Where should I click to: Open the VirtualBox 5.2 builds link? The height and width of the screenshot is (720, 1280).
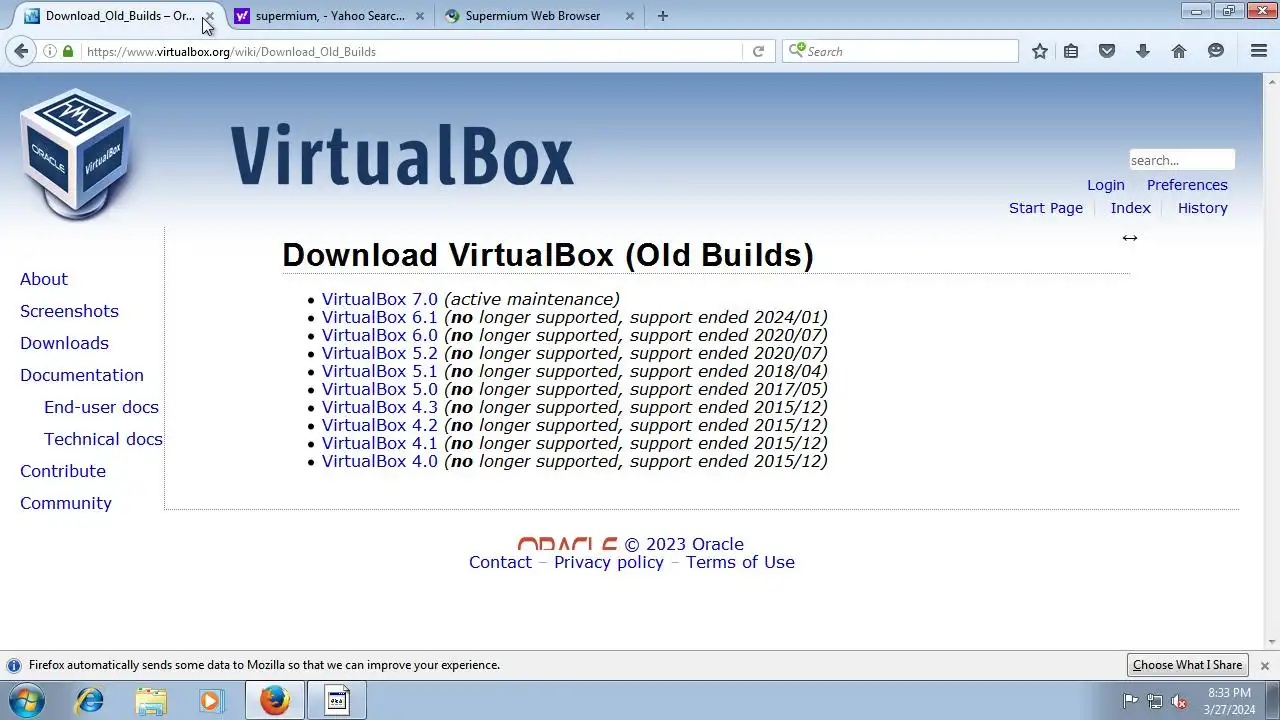pyautogui.click(x=380, y=353)
